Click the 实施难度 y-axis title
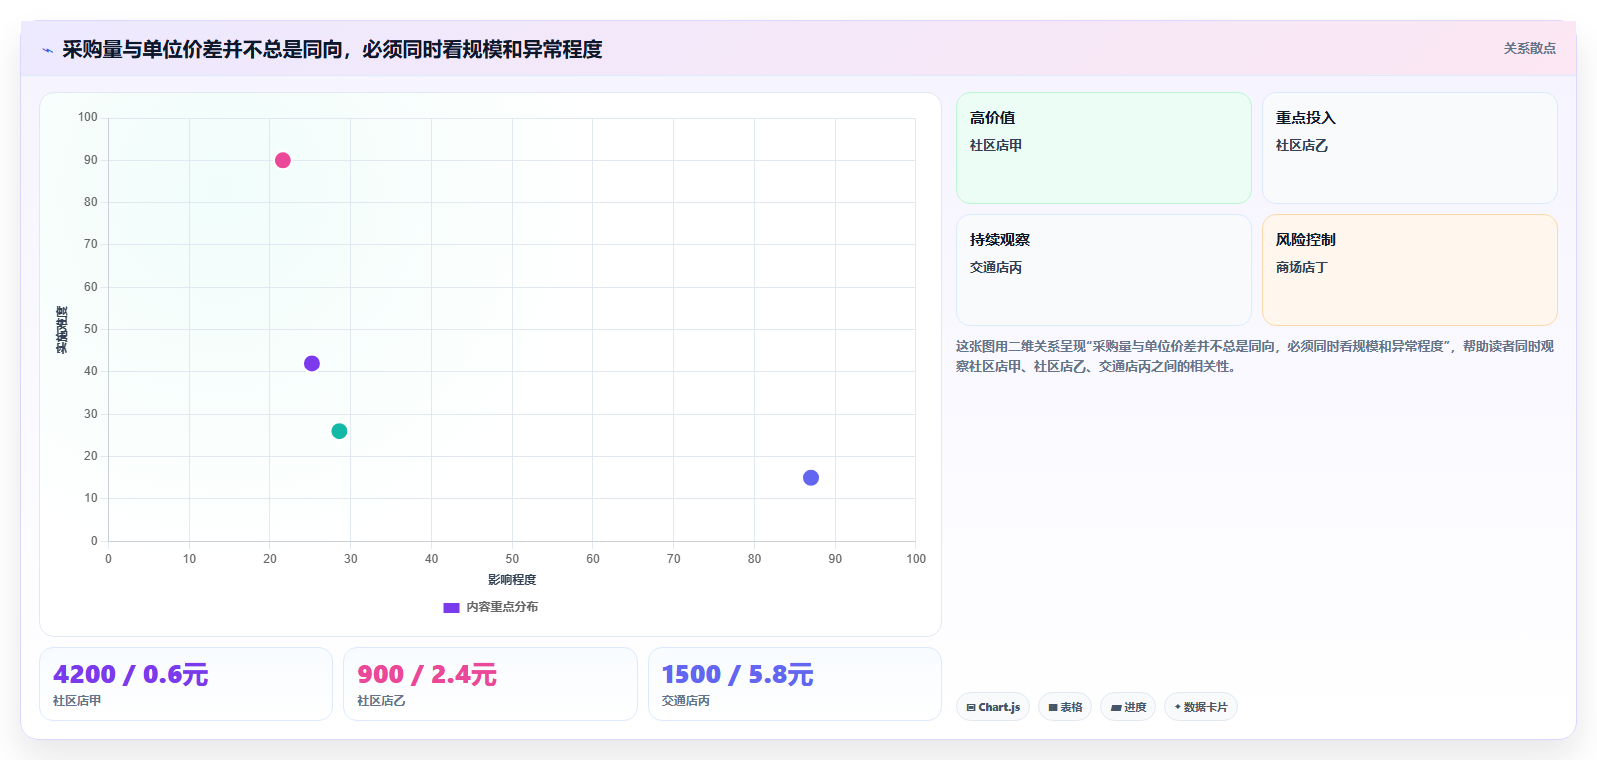This screenshot has height=760, width=1597. [62, 330]
